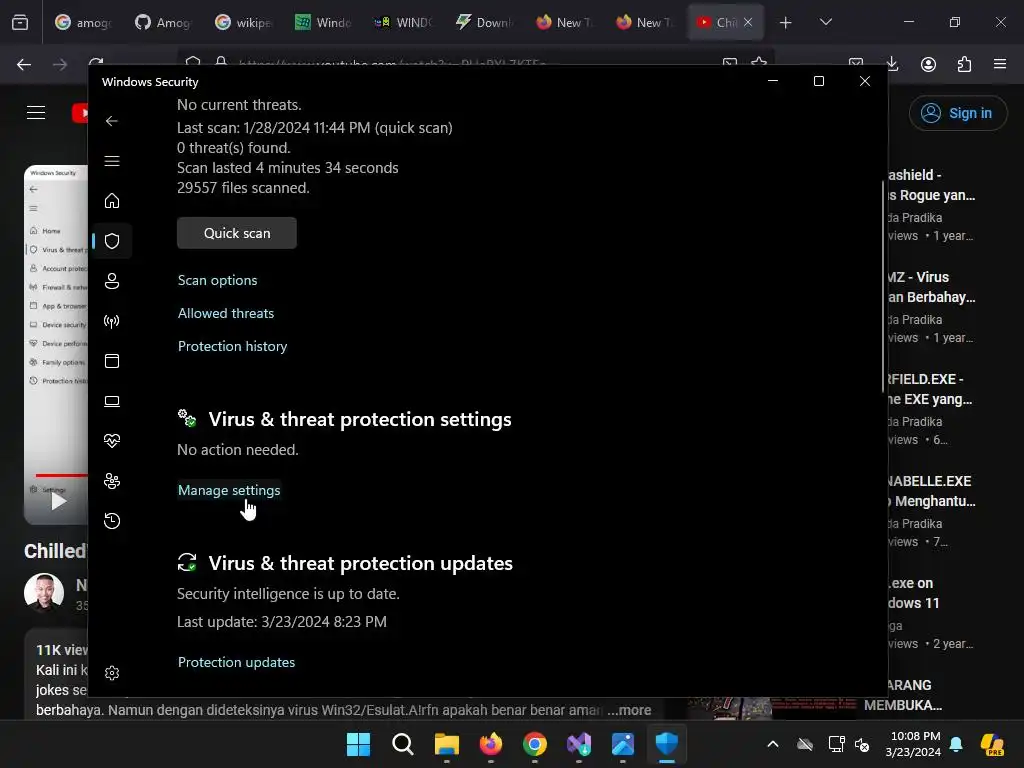Open Windows Security settings gear
This screenshot has height=768, width=1024.
(112, 673)
